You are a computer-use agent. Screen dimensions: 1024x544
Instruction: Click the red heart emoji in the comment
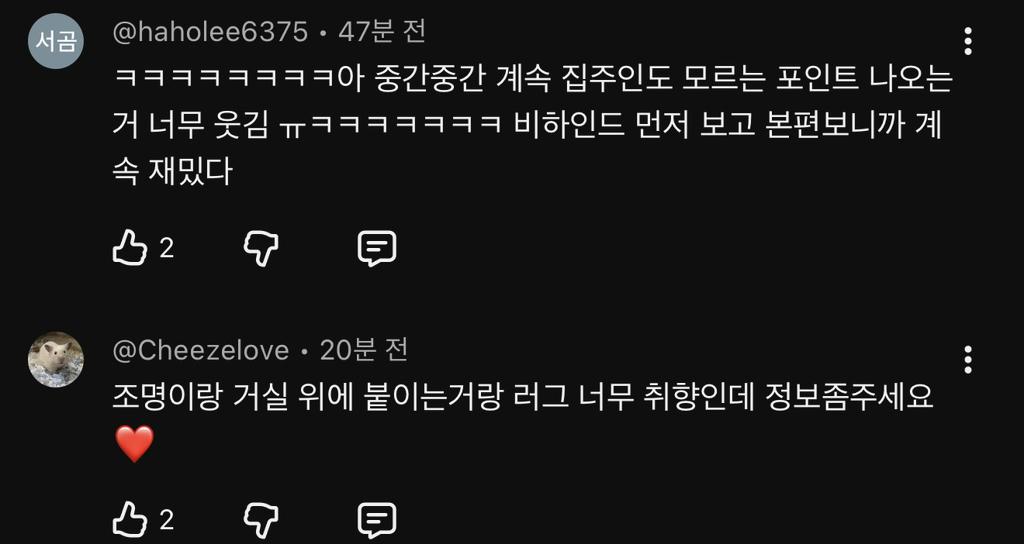coord(135,443)
